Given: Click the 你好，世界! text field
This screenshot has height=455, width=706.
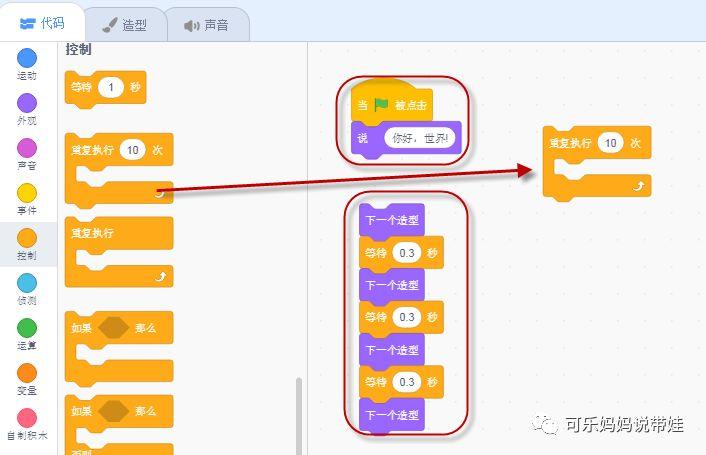Looking at the screenshot, I should click(420, 138).
